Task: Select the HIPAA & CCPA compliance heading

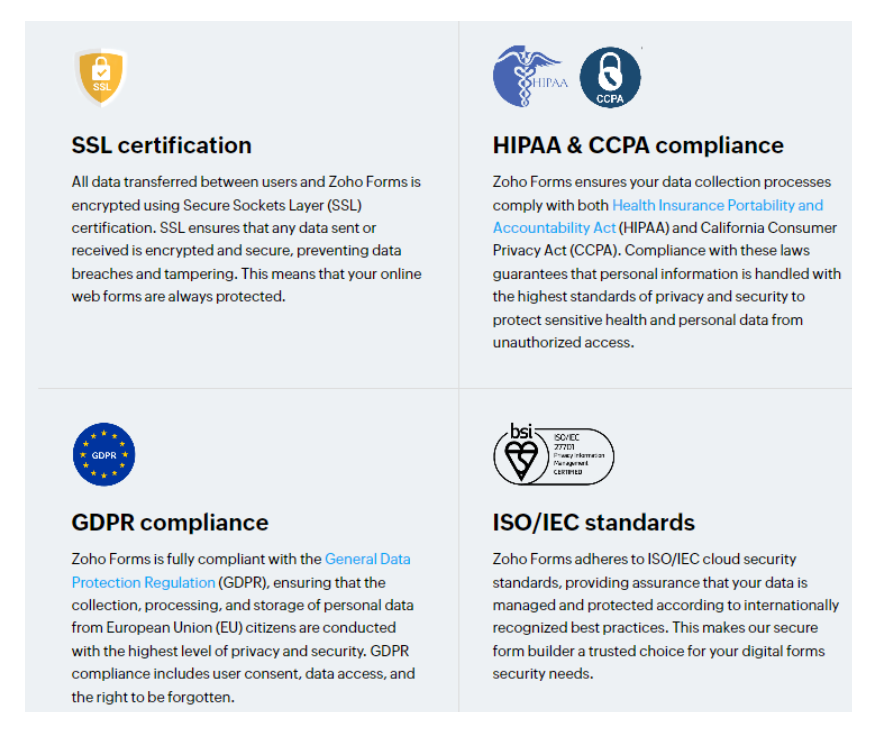Action: [637, 145]
